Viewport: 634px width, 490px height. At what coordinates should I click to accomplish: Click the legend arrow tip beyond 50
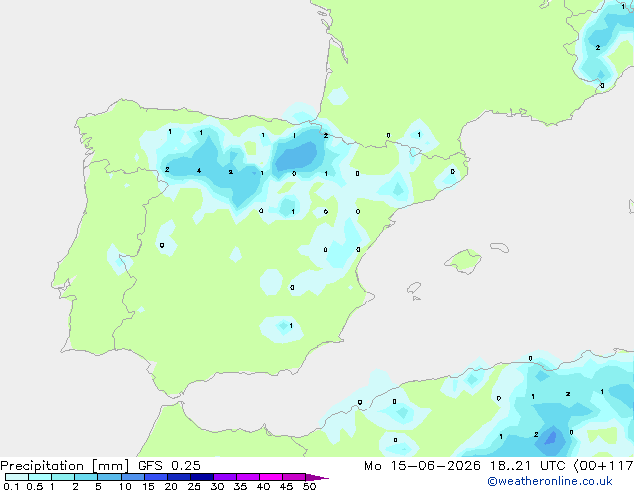317,477
